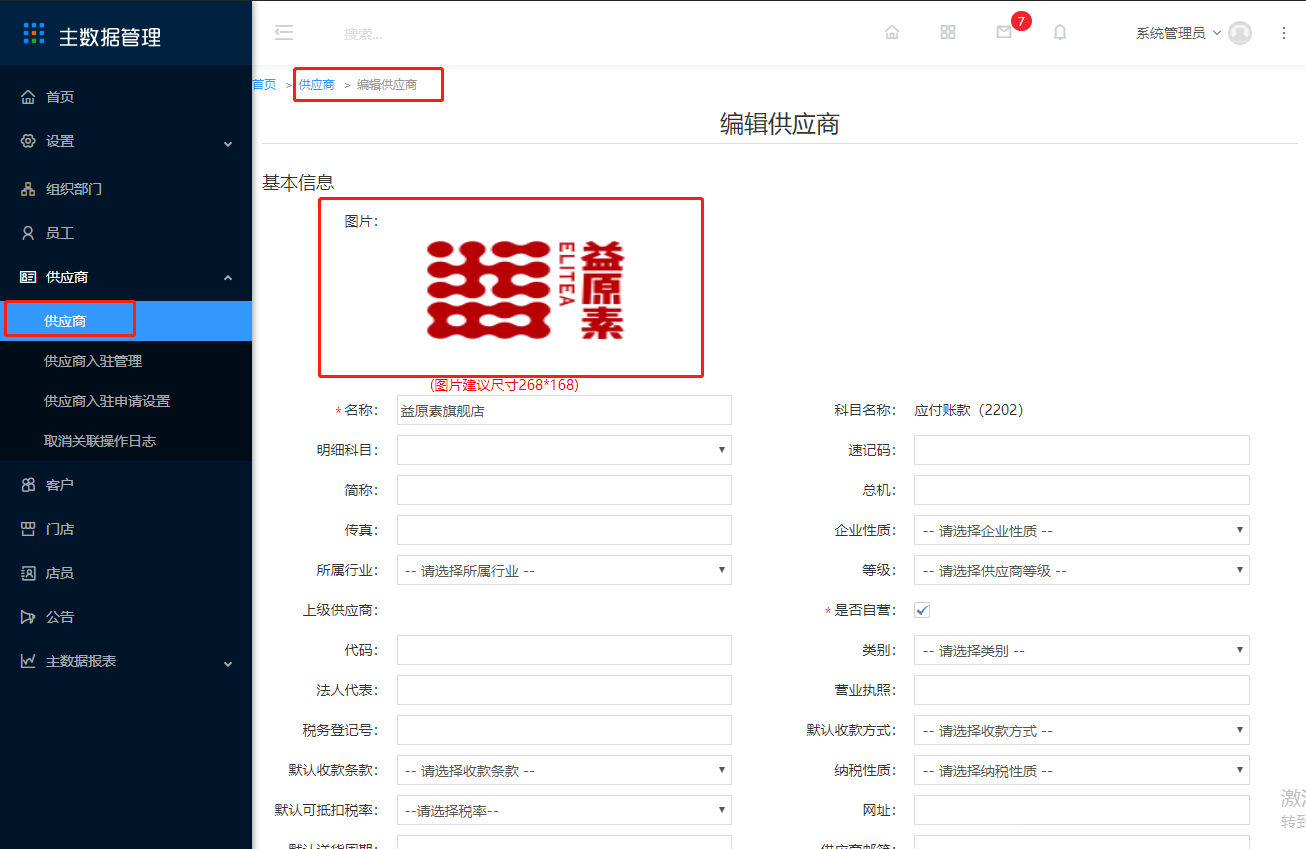
Task: Open the 所属行业 dropdown
Action: point(564,570)
